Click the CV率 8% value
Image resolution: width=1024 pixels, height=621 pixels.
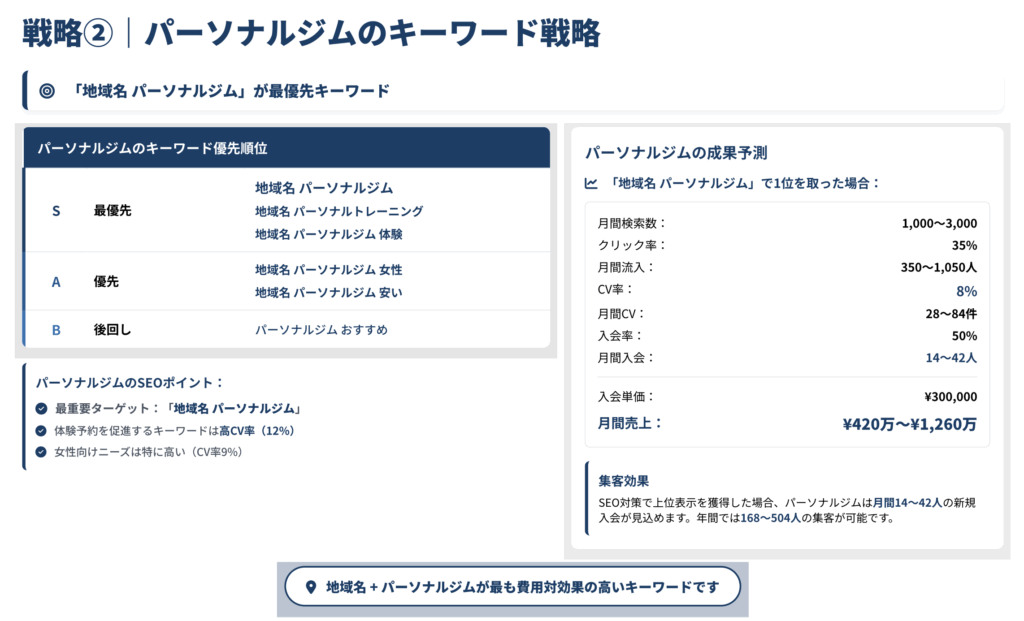[x=965, y=291]
